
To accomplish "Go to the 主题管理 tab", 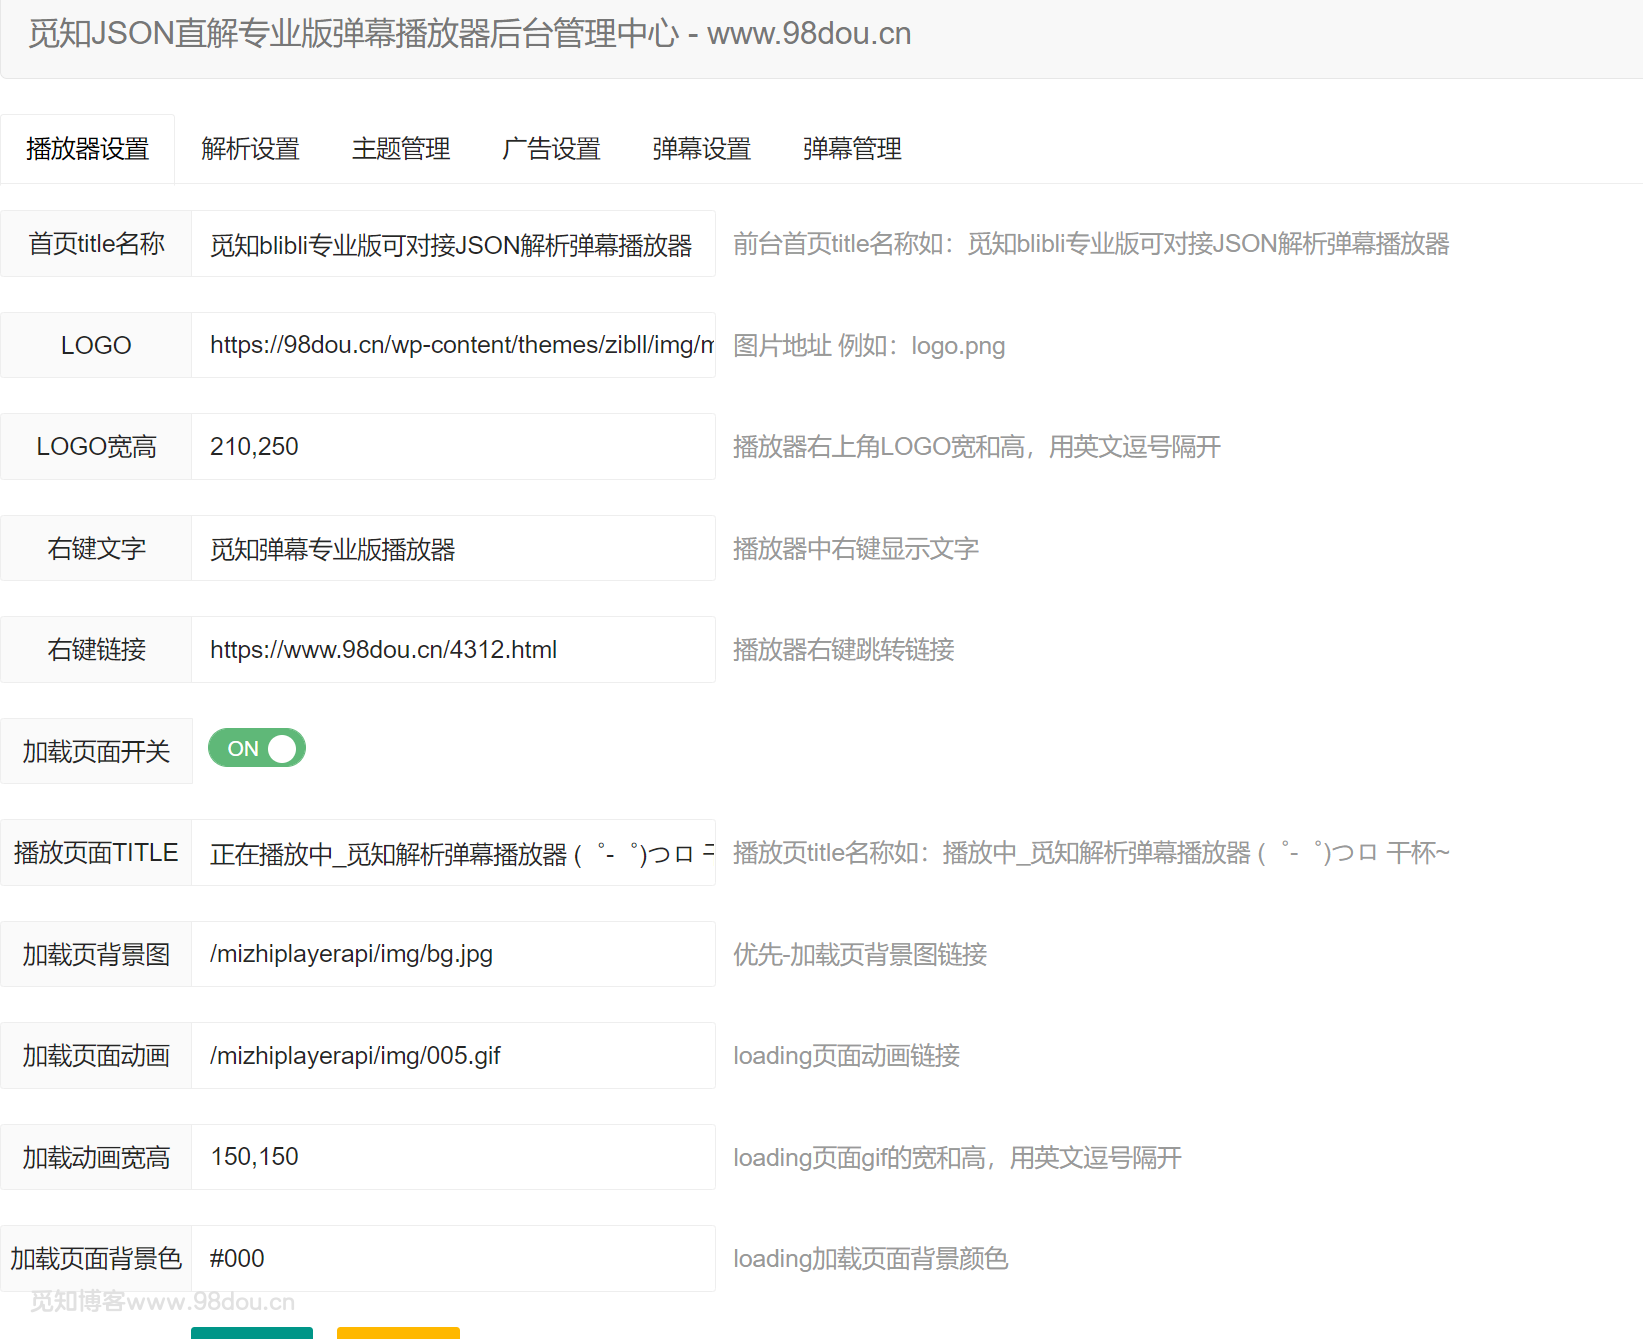I will click(x=401, y=149).
